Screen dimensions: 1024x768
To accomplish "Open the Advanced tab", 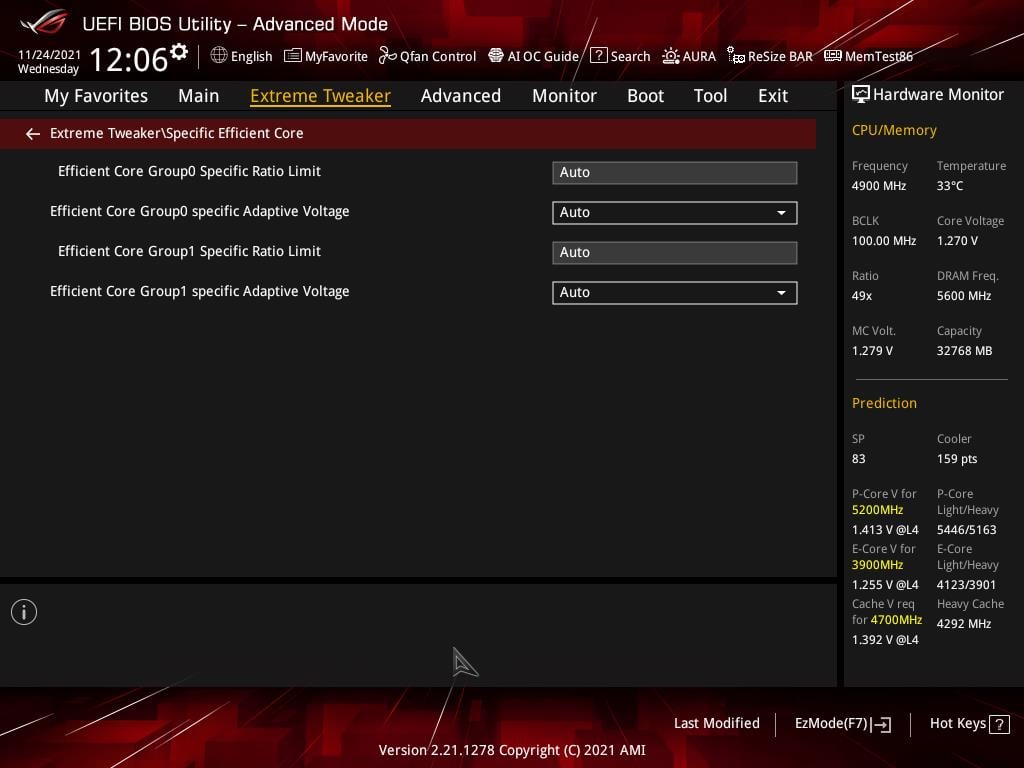I will pos(461,96).
